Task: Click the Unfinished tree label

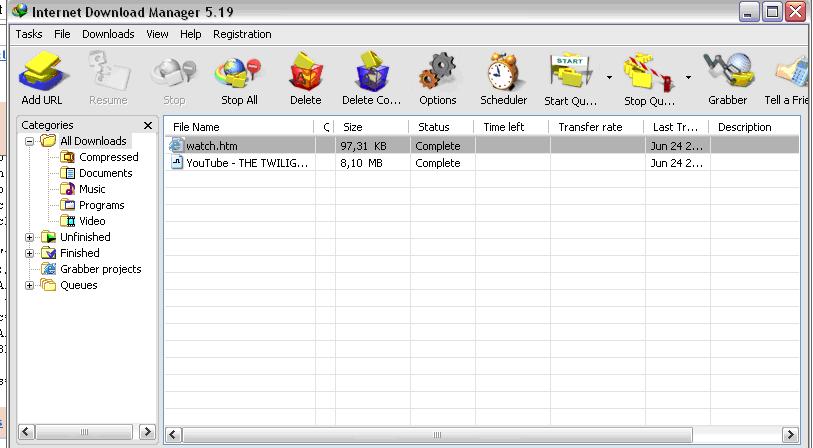Action: coord(85,237)
